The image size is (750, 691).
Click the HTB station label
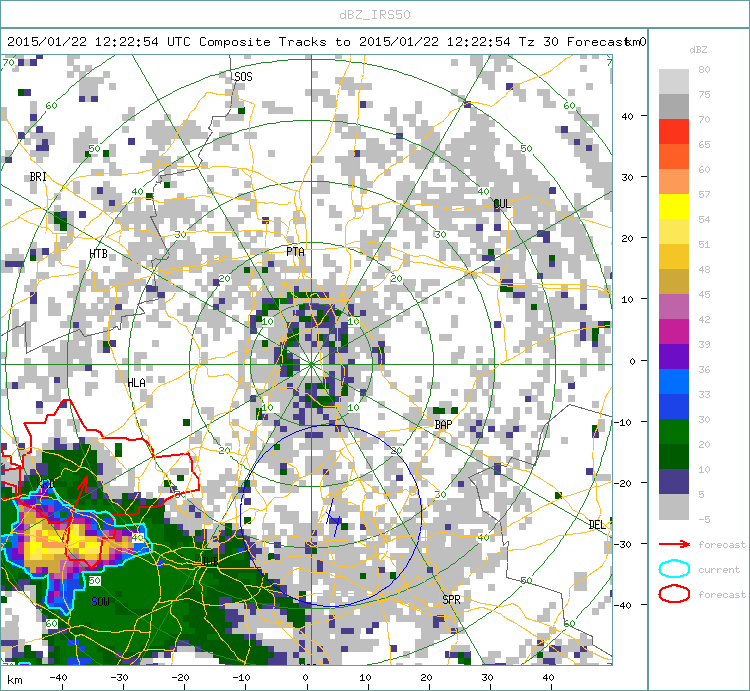click(x=98, y=253)
